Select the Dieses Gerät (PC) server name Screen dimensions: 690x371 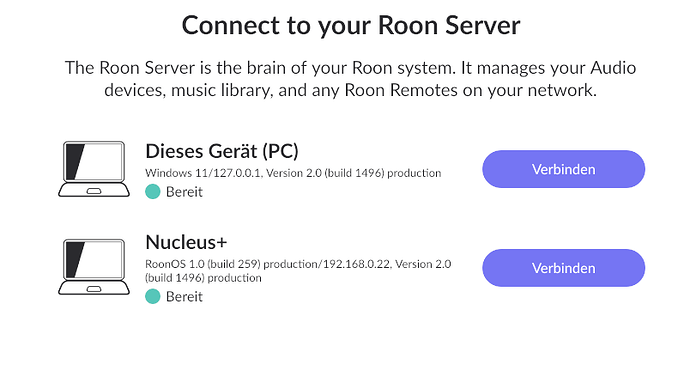pos(222,151)
